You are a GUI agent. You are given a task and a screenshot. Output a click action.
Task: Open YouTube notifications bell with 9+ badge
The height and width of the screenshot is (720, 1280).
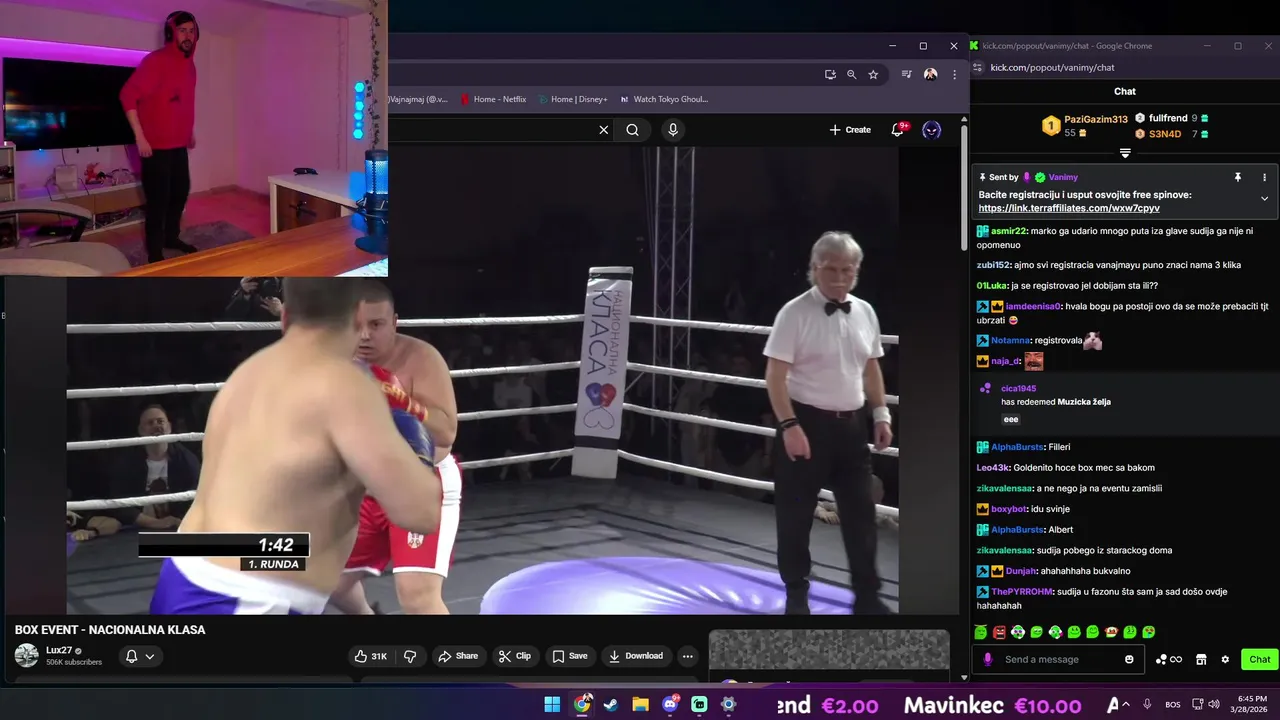[x=898, y=130]
